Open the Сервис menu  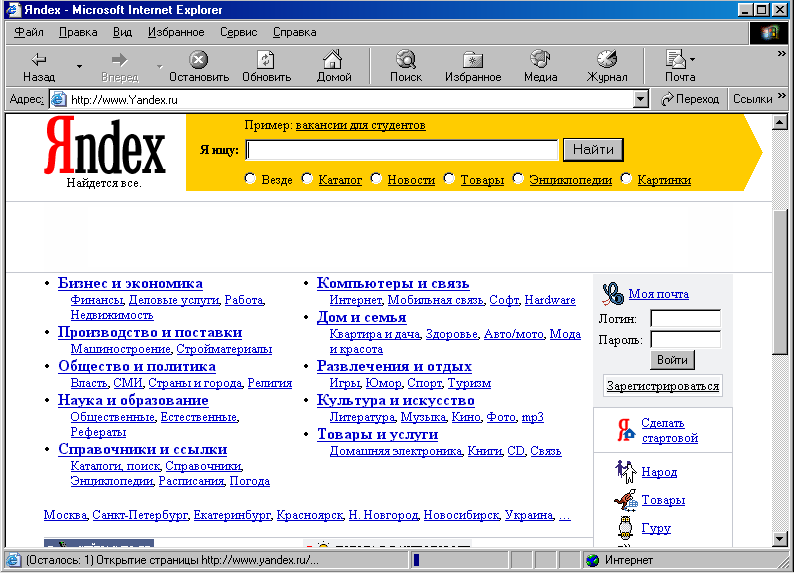(x=238, y=32)
